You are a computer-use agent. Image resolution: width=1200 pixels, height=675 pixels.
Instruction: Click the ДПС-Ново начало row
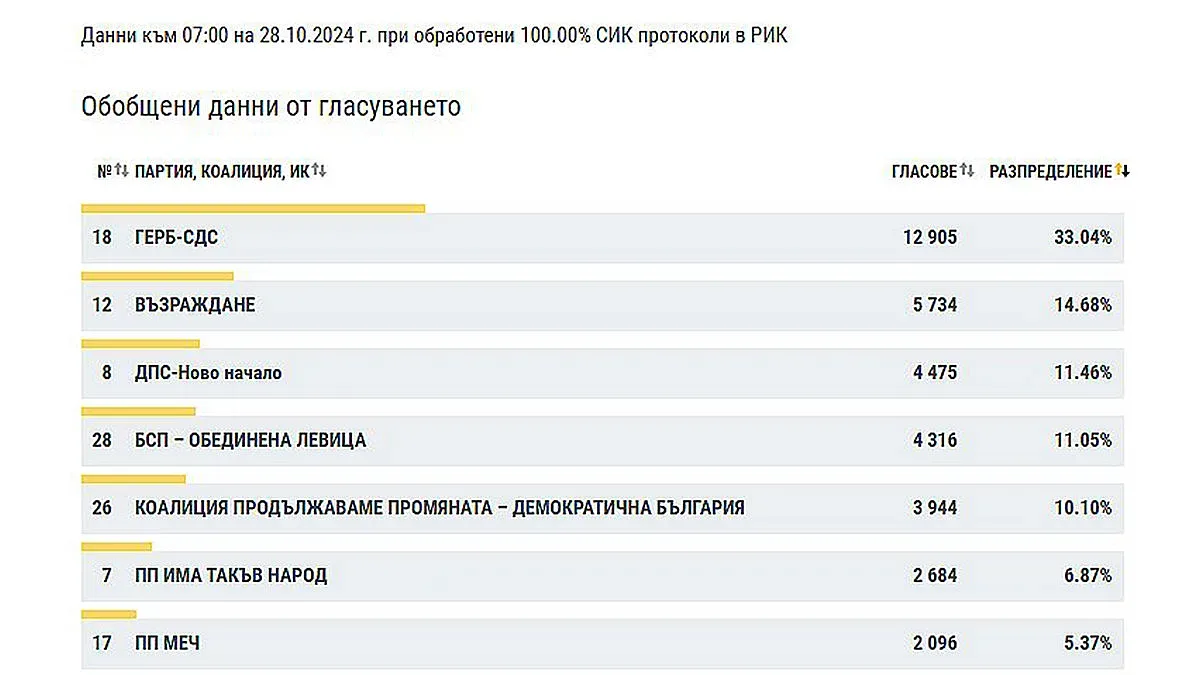point(208,372)
